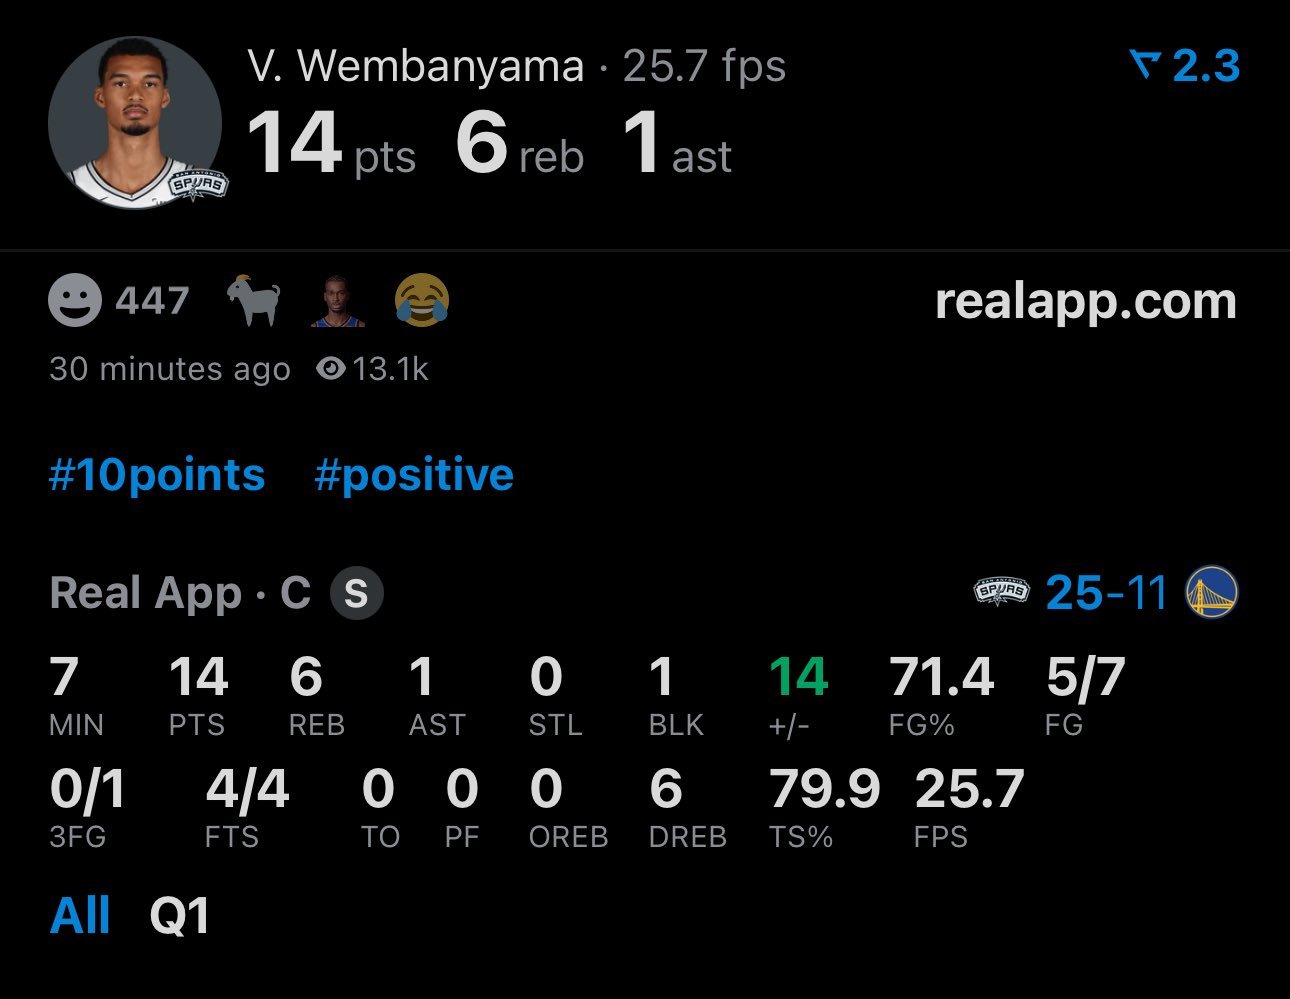This screenshot has width=1290, height=999.
Task: Select the All quarters tab
Action: point(80,912)
